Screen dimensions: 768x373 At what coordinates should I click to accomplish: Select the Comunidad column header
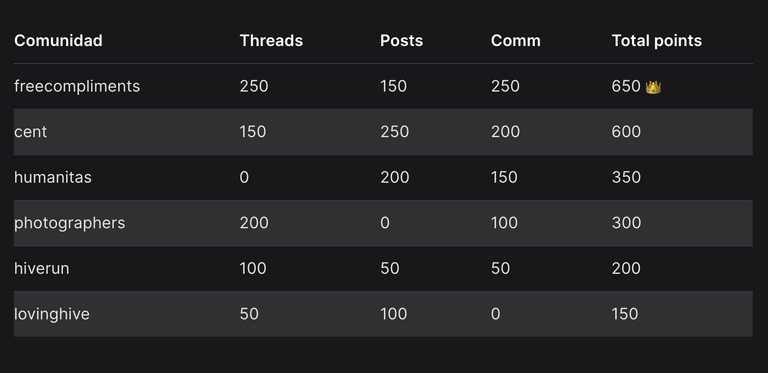58,41
